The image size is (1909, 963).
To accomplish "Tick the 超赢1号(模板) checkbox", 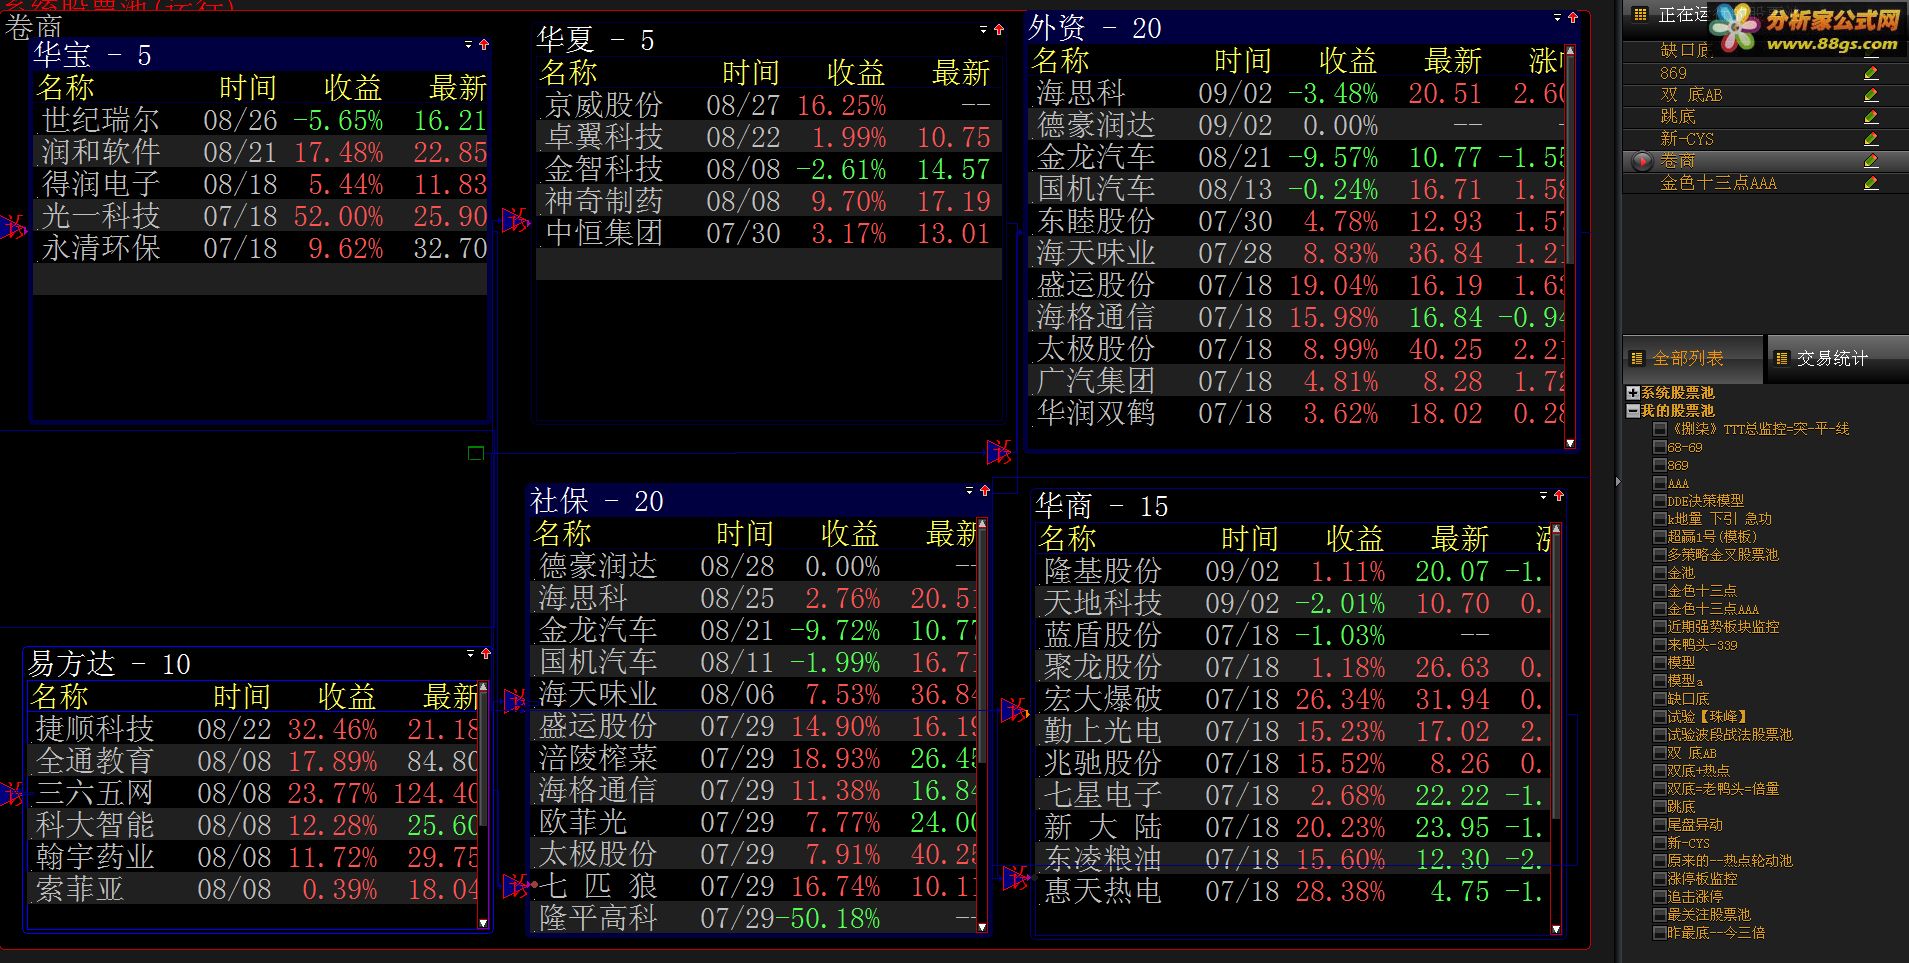I will point(1660,537).
